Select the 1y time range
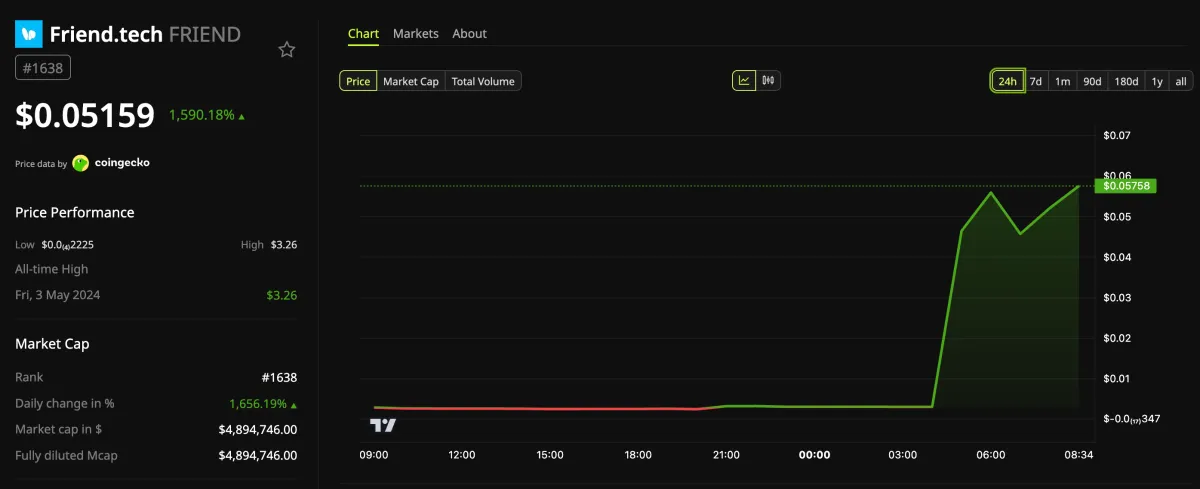The image size is (1200, 489). pyautogui.click(x=1157, y=81)
